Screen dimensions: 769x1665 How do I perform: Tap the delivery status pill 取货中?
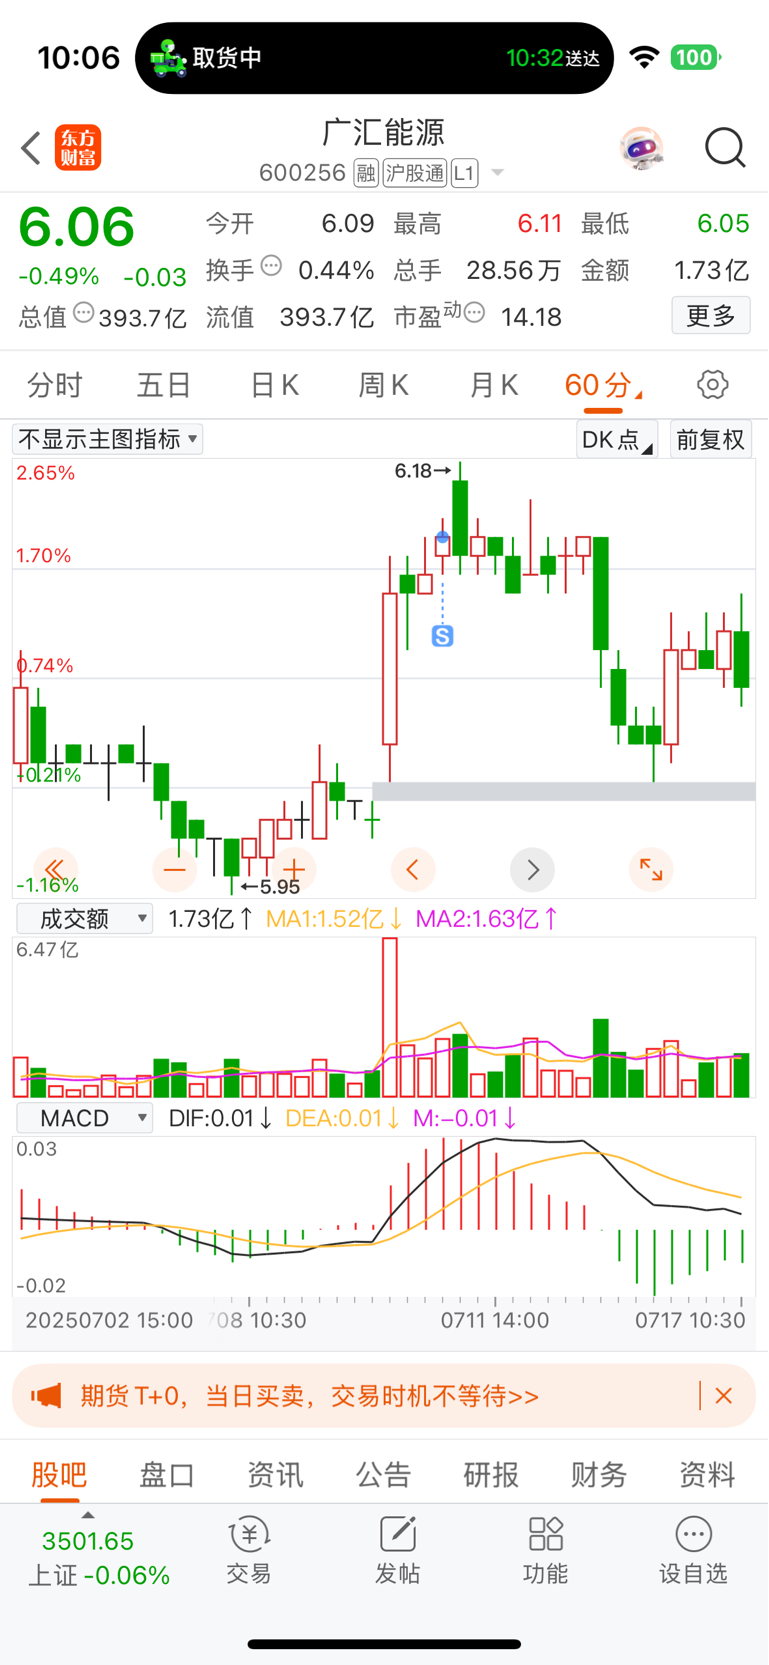pos(374,58)
